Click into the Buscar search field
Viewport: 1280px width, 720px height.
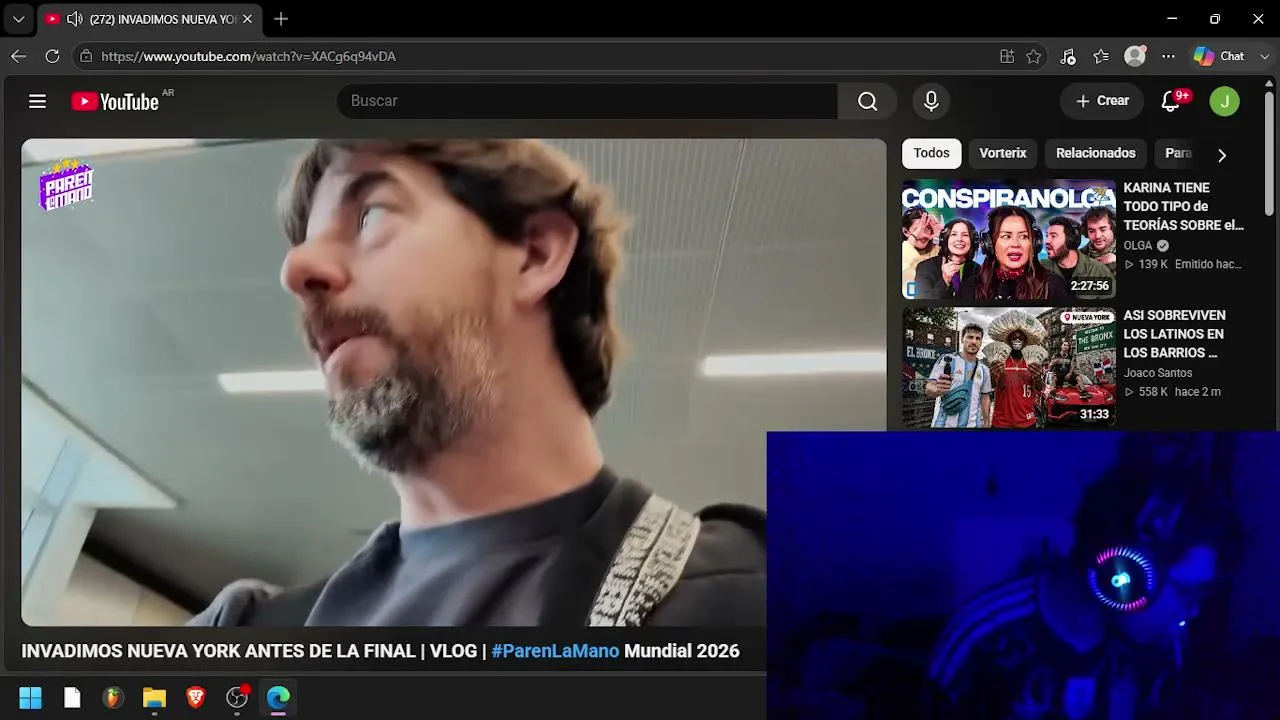click(x=587, y=101)
